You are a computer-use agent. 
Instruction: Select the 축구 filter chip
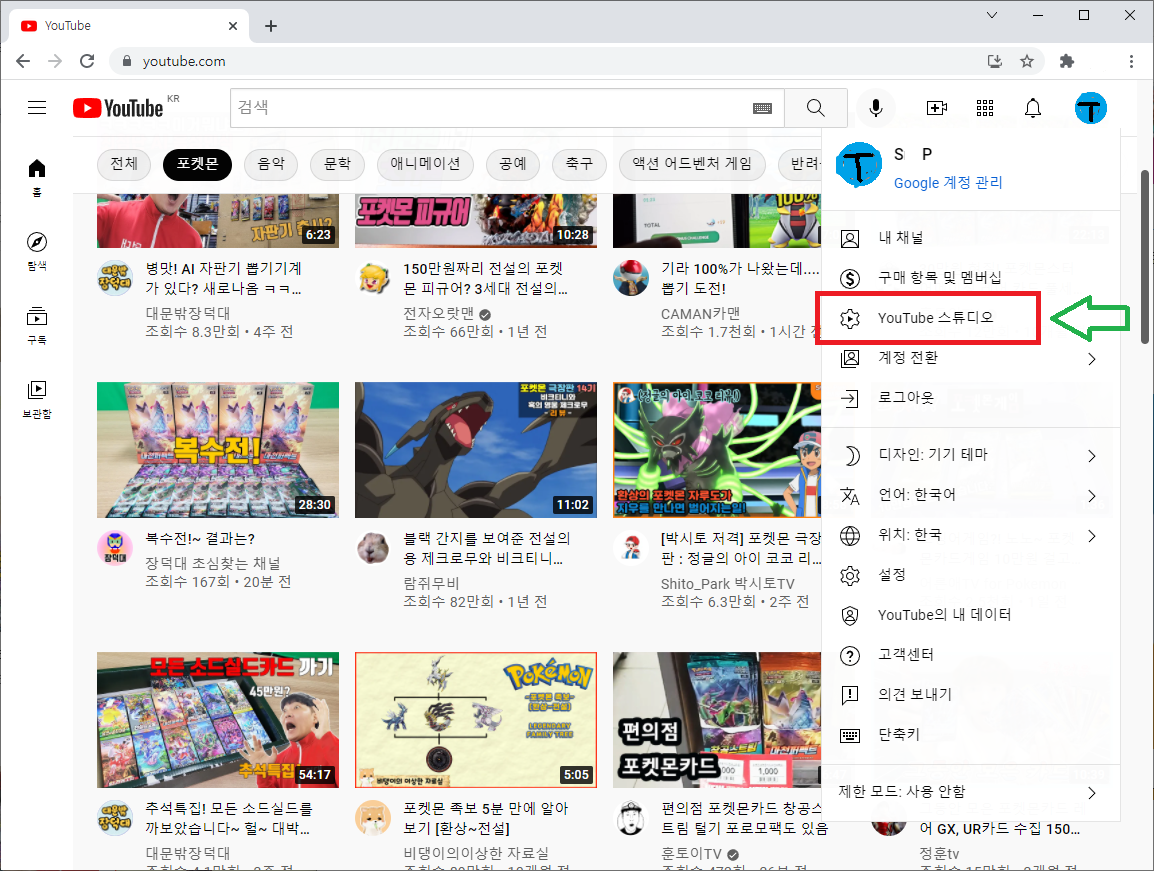coord(579,164)
